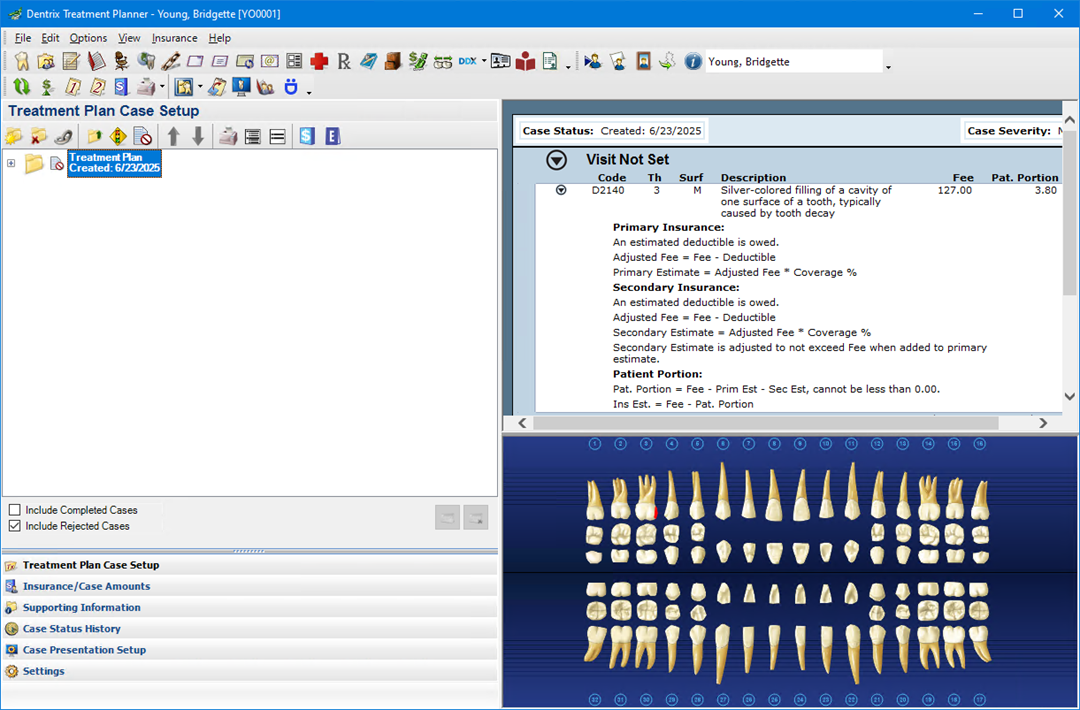Click the blue info icon beside patient name

tap(692, 62)
